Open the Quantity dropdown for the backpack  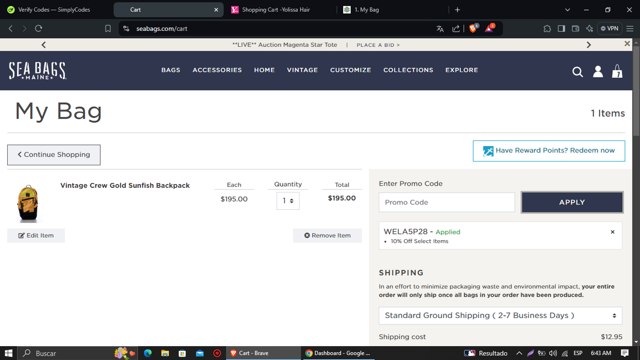[x=288, y=201]
